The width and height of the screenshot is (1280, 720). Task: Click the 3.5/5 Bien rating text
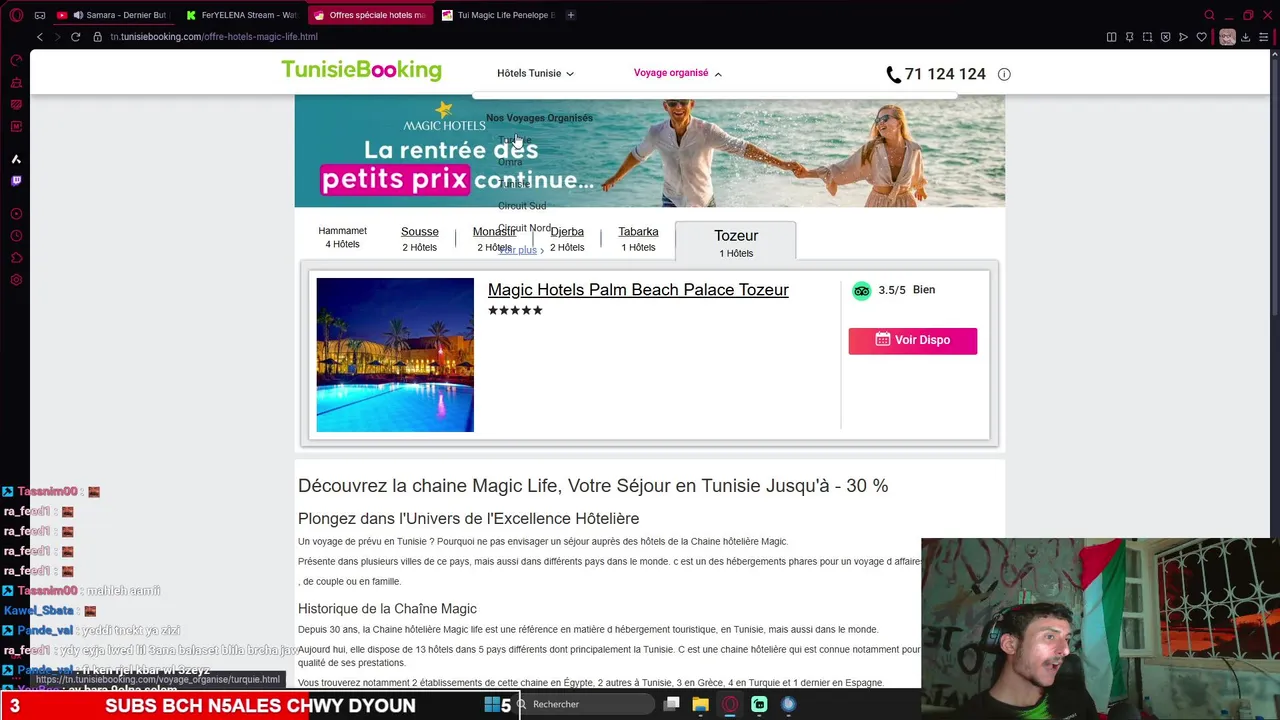click(907, 290)
